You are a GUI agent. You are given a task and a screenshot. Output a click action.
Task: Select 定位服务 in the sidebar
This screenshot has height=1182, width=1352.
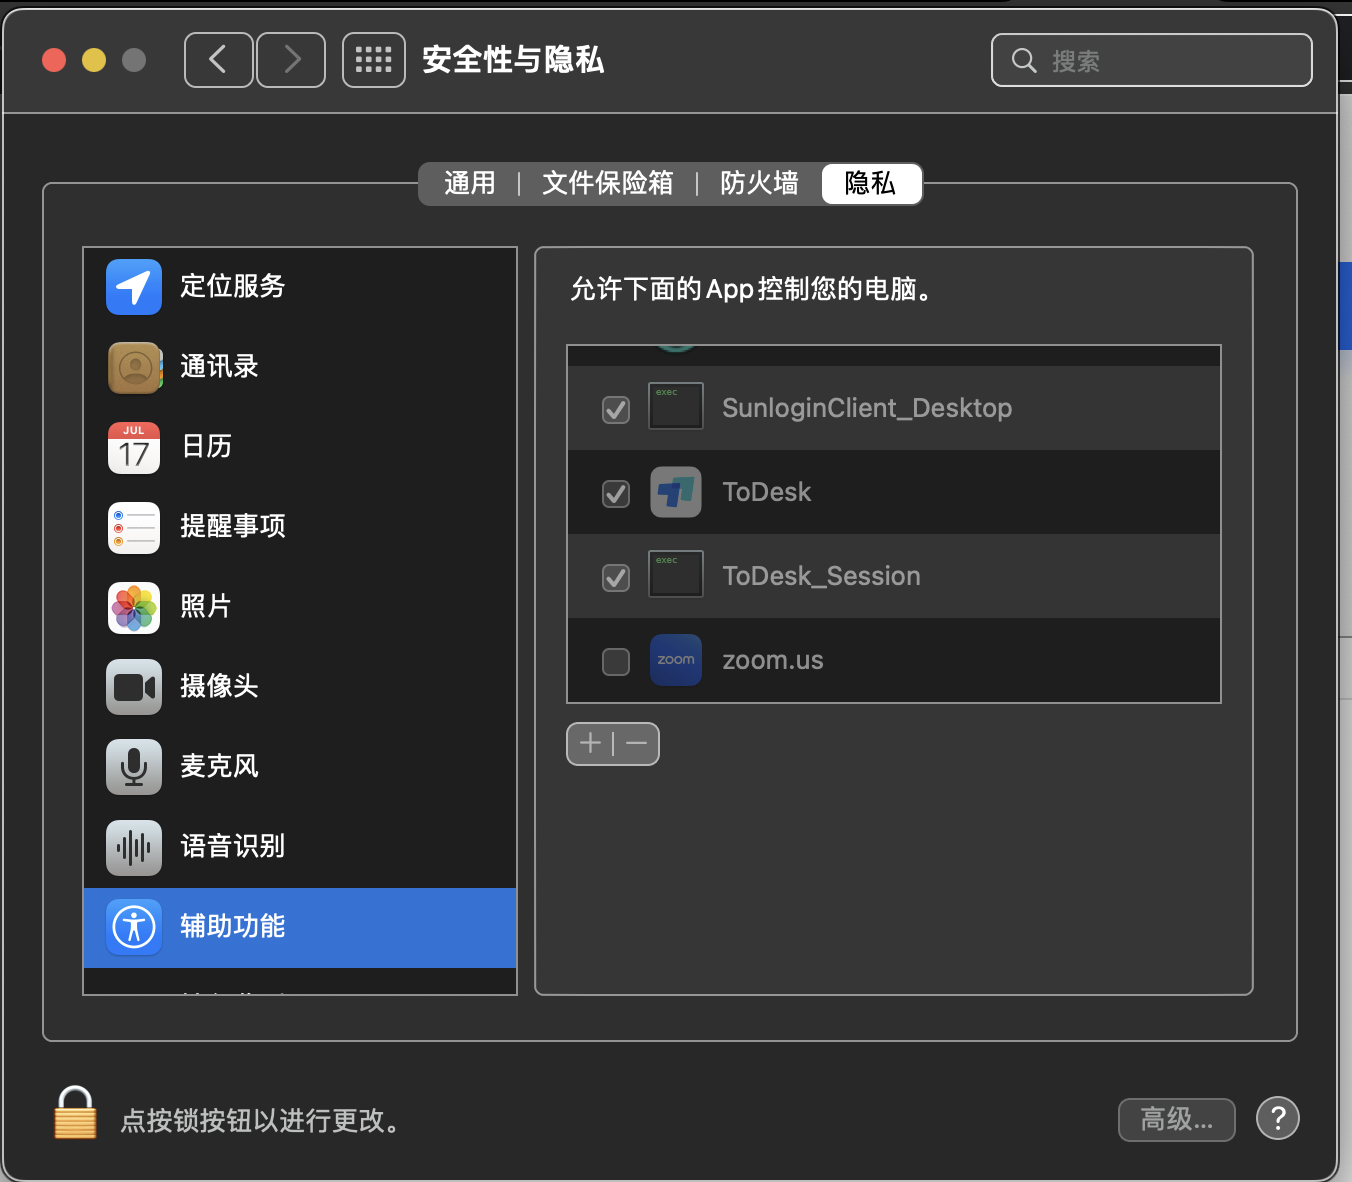tap(300, 287)
